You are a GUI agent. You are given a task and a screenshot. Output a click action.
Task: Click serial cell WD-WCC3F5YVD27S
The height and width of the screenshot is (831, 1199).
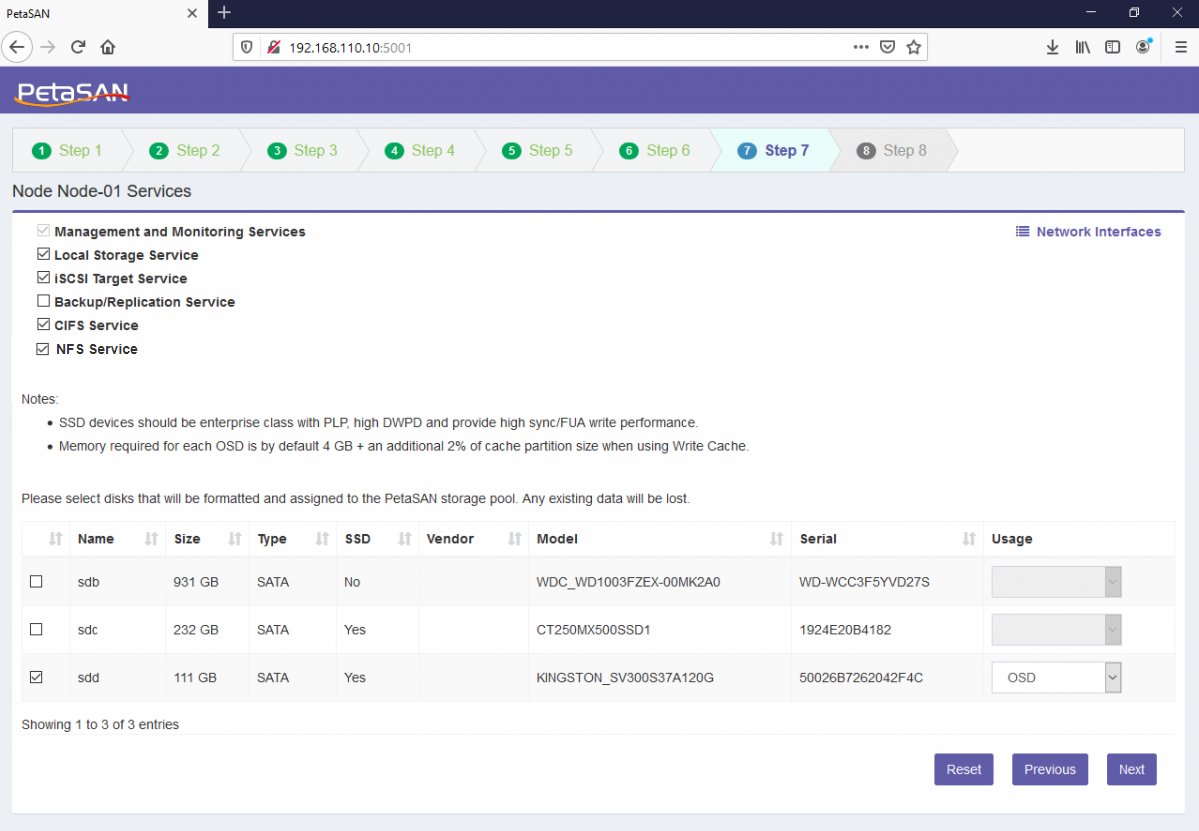[x=864, y=582]
